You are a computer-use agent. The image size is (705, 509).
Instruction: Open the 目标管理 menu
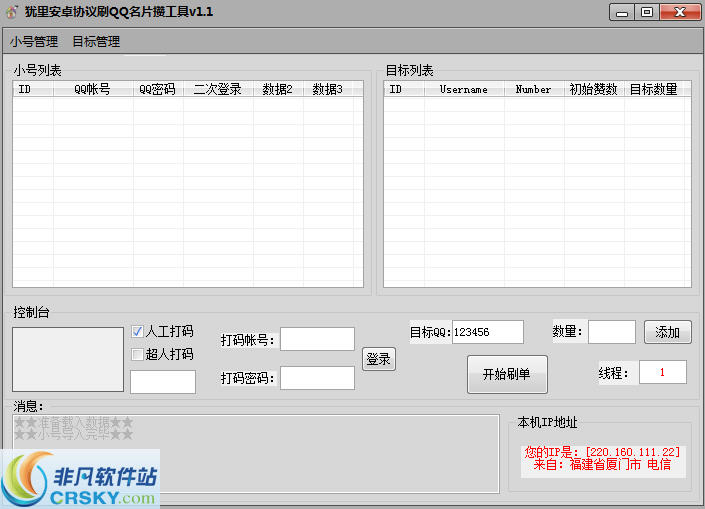coord(96,42)
